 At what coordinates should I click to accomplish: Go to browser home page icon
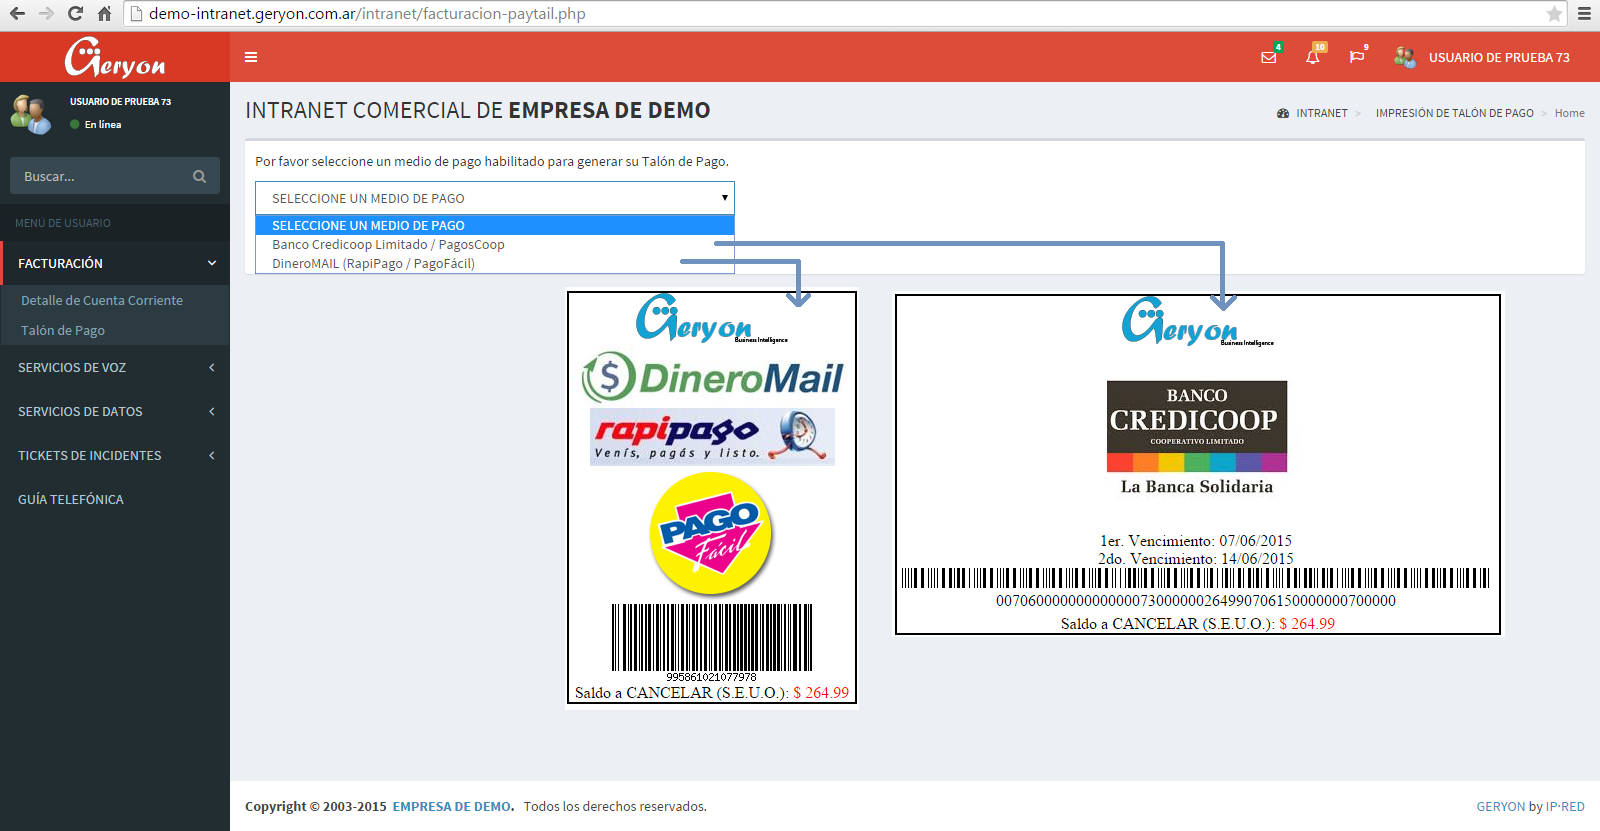pos(104,14)
